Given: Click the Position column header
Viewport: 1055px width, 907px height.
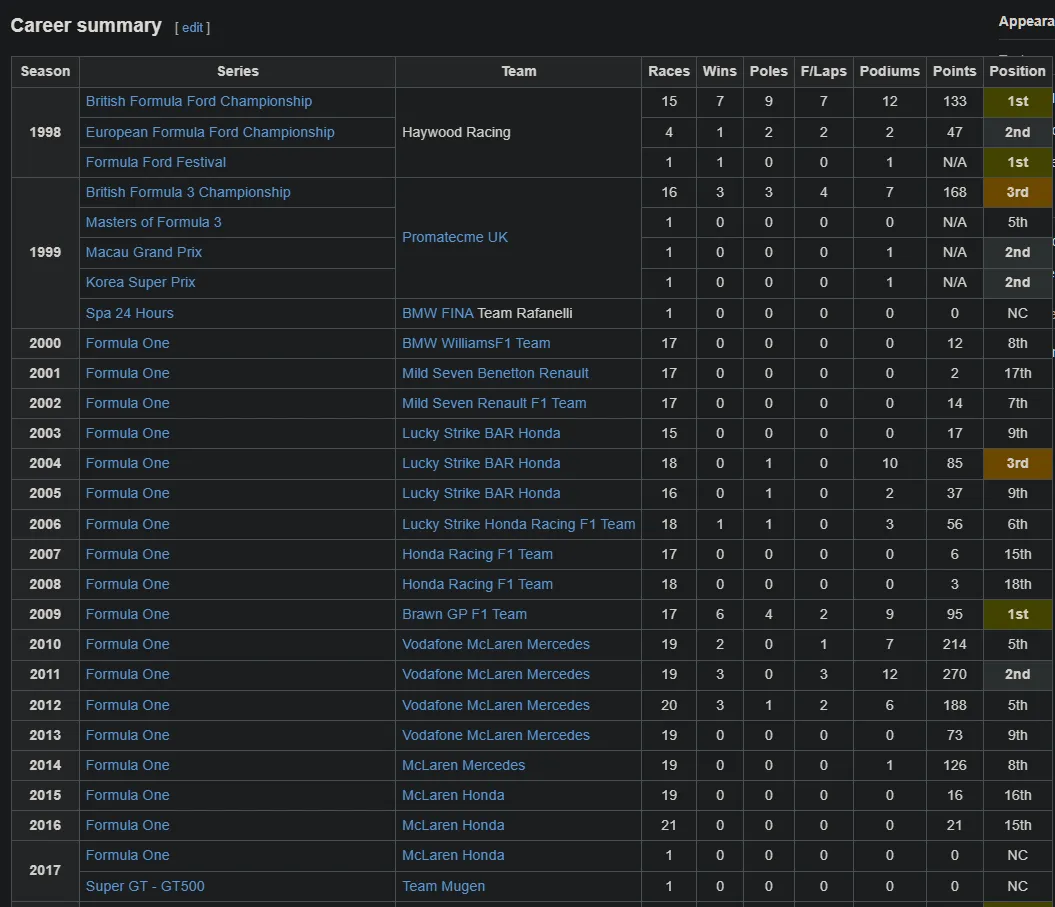Looking at the screenshot, I should coord(1017,71).
